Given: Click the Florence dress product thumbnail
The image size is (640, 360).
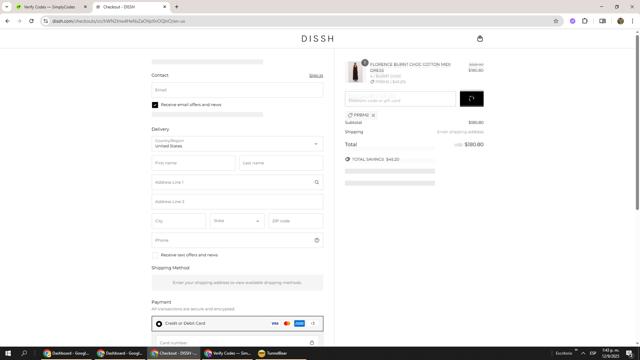Looking at the screenshot, I should (355, 72).
